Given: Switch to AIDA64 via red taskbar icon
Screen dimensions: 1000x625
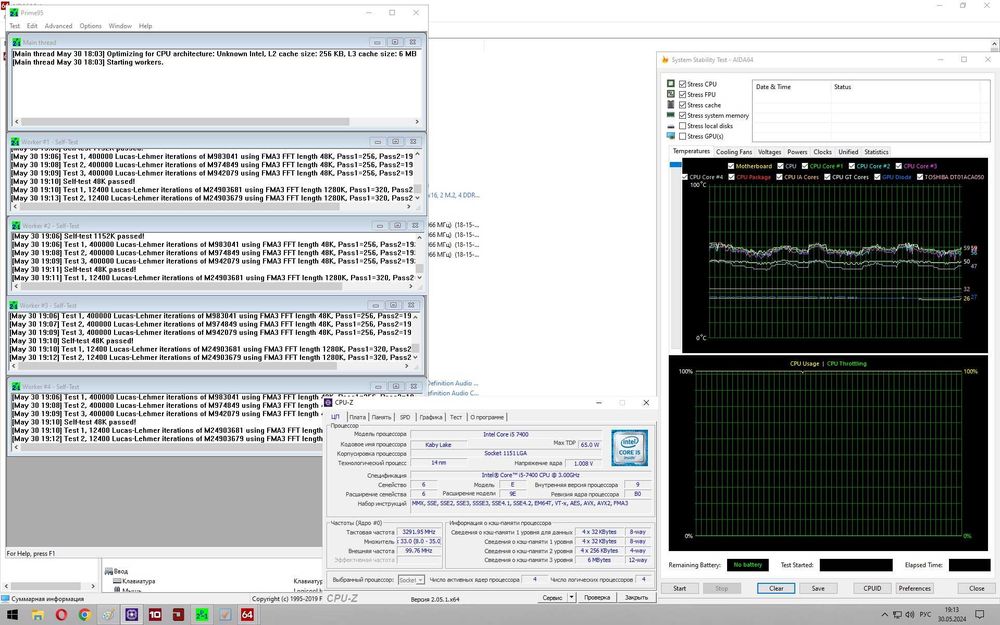Looking at the screenshot, I should coord(246,615).
